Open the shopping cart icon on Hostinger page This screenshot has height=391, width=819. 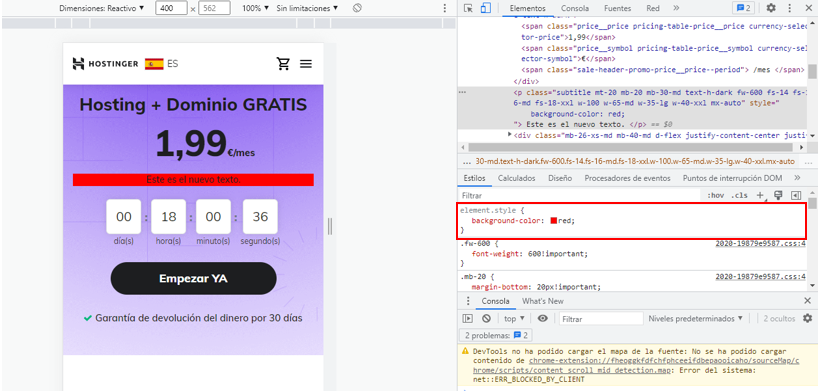point(283,64)
